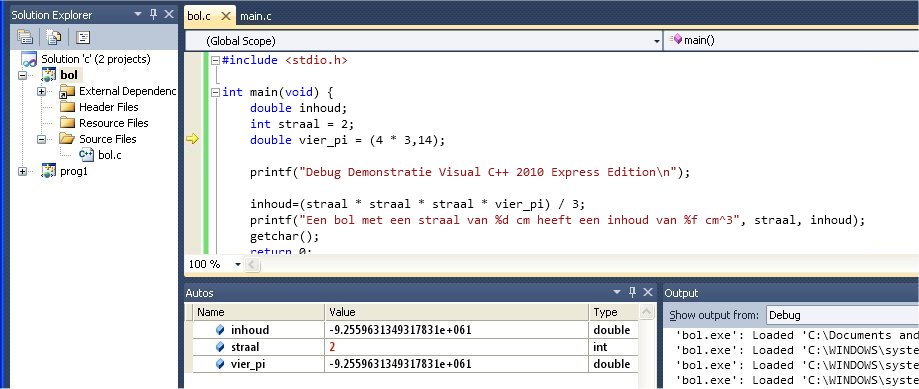Collapse the Source Files folder

(x=41, y=139)
